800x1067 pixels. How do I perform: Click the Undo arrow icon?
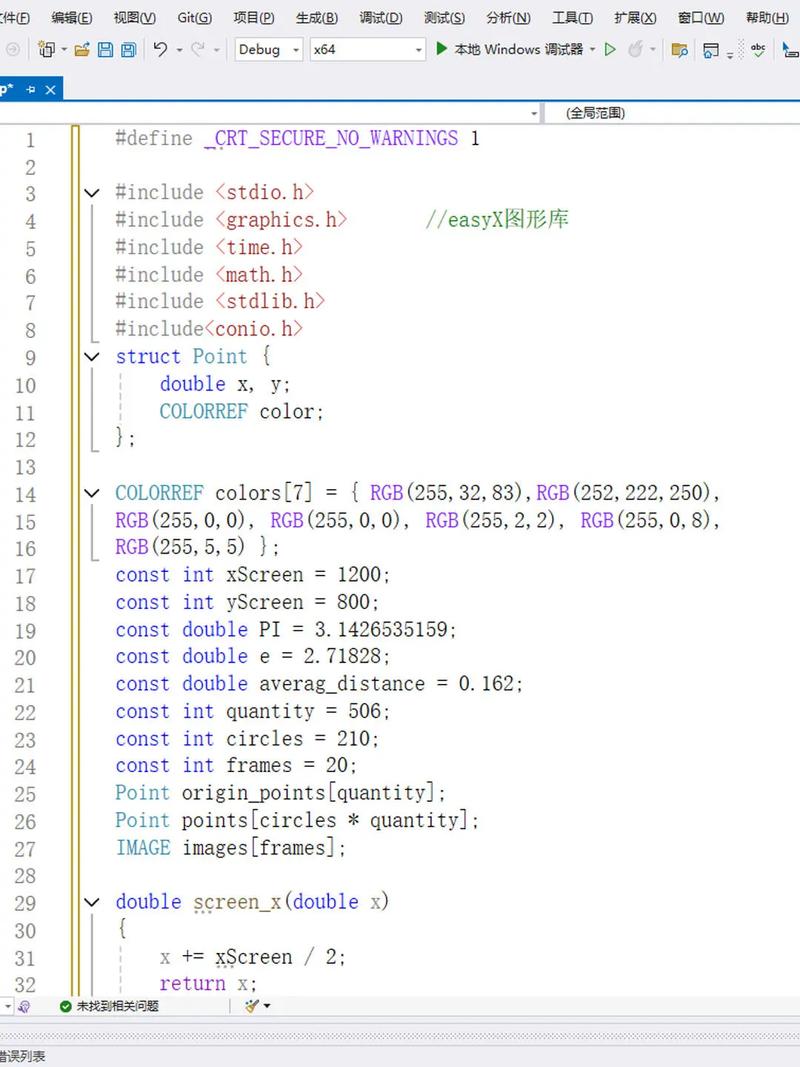point(160,49)
